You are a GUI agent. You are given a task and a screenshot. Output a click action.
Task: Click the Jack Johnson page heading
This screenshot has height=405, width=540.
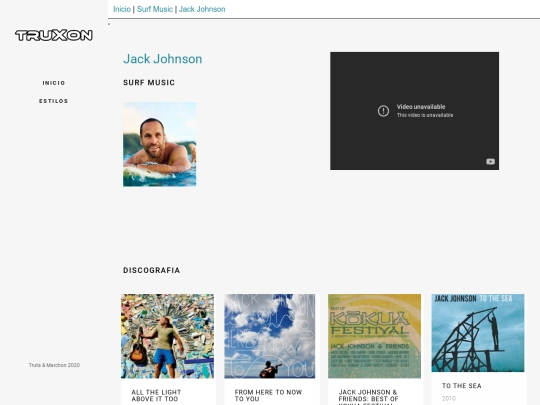coord(163,59)
